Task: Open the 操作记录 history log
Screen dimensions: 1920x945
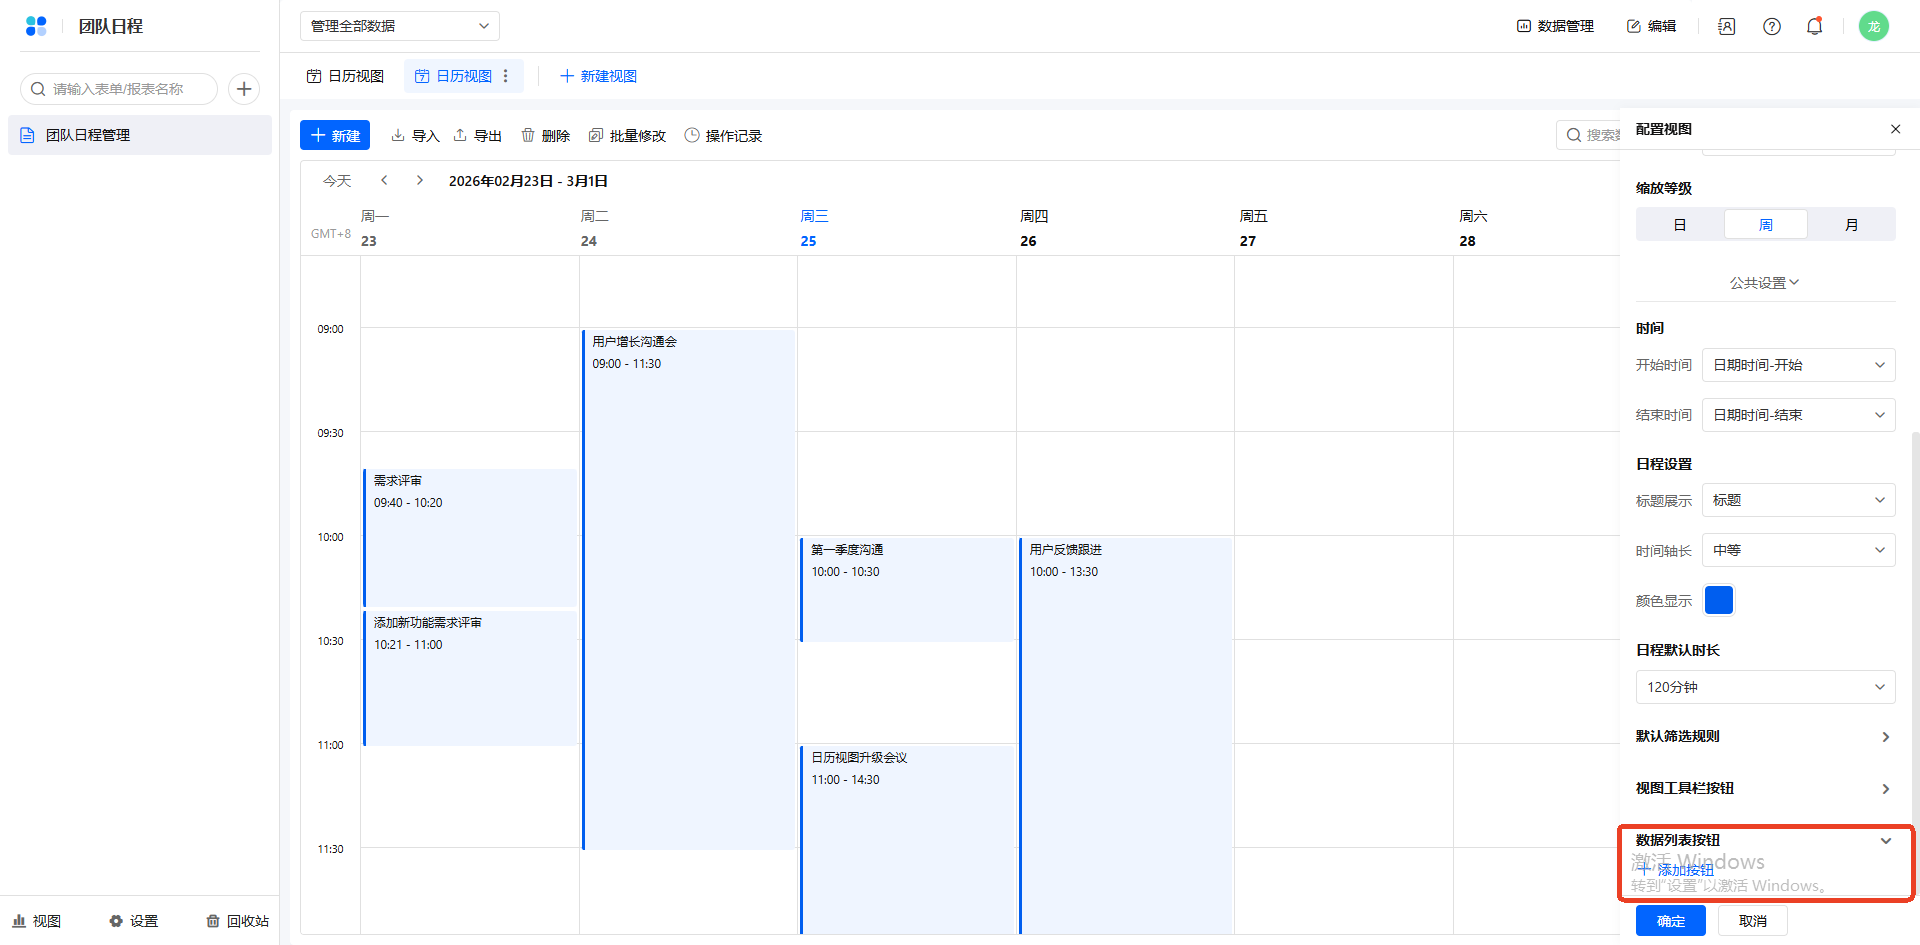Action: 723,136
